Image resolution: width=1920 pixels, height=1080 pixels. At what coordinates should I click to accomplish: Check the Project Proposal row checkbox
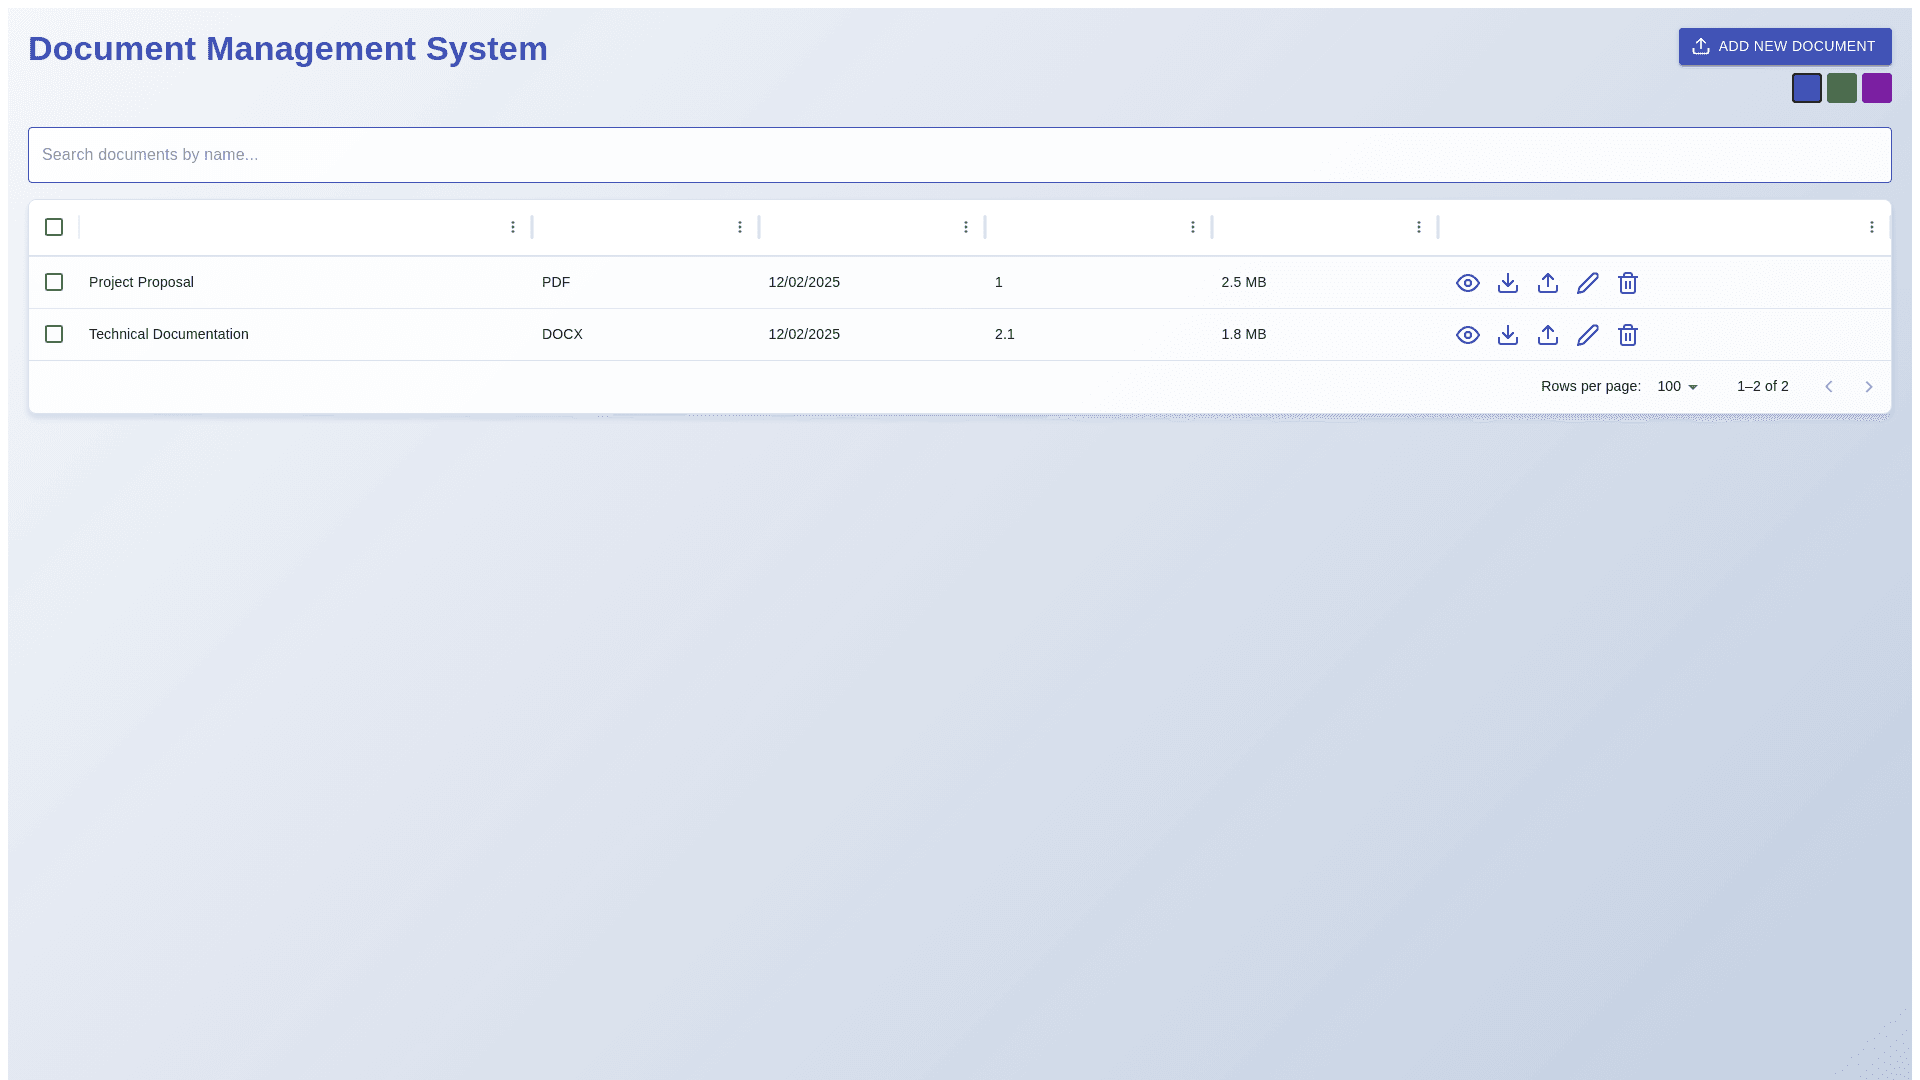(x=54, y=282)
